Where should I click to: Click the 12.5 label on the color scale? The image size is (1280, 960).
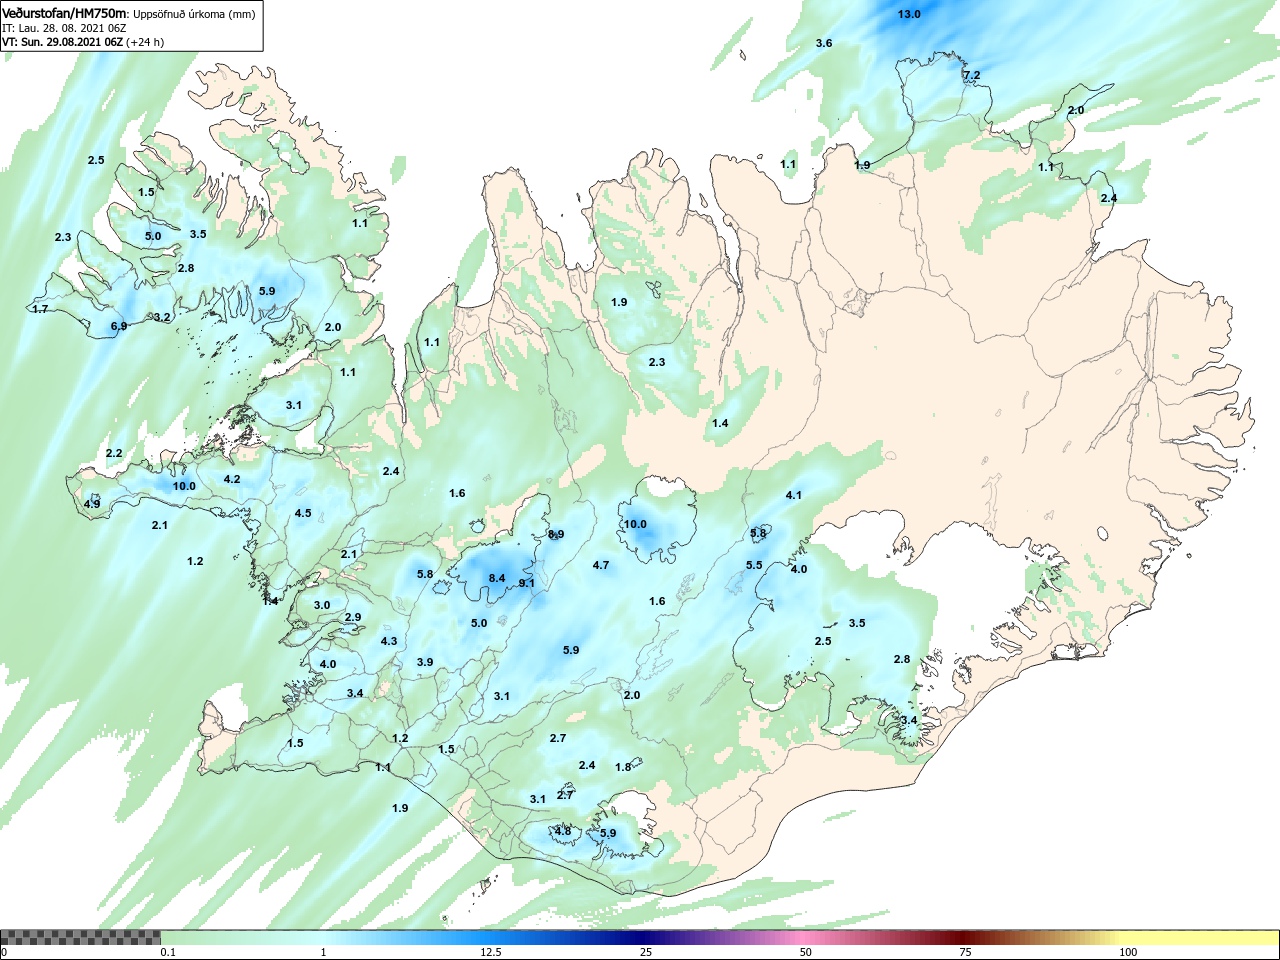tap(491, 952)
